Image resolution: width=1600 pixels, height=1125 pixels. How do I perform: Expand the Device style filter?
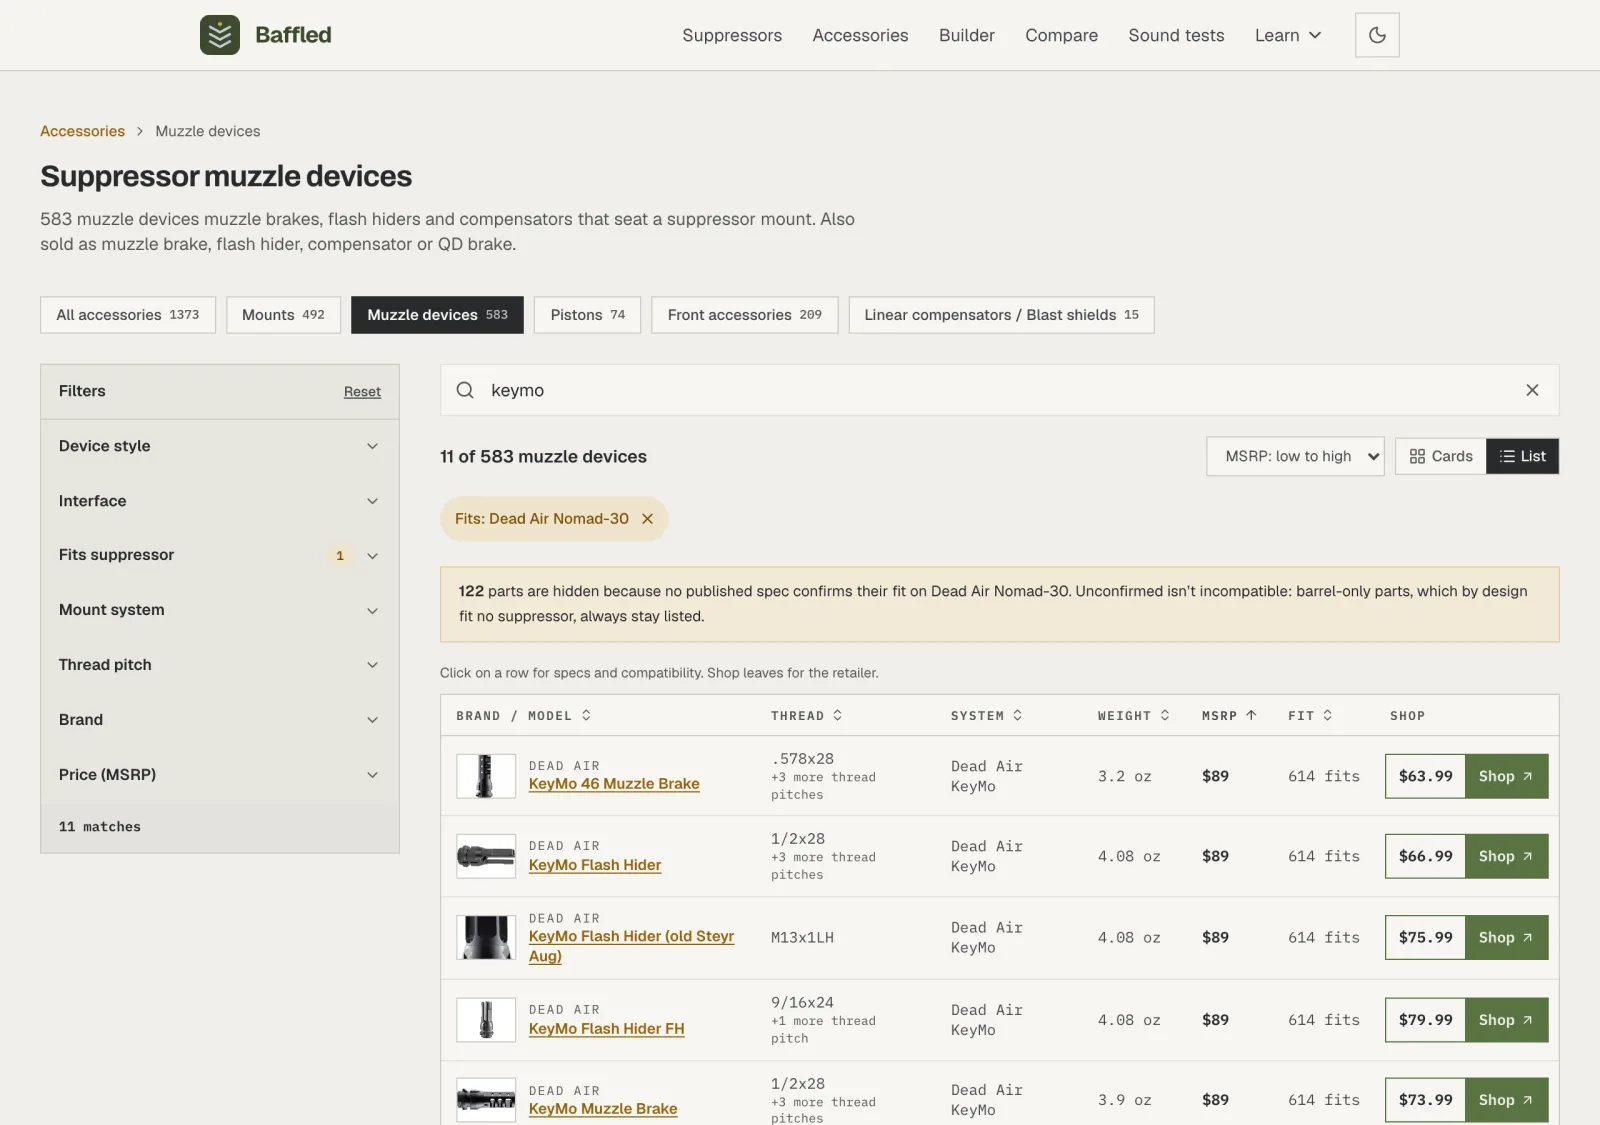tap(220, 446)
